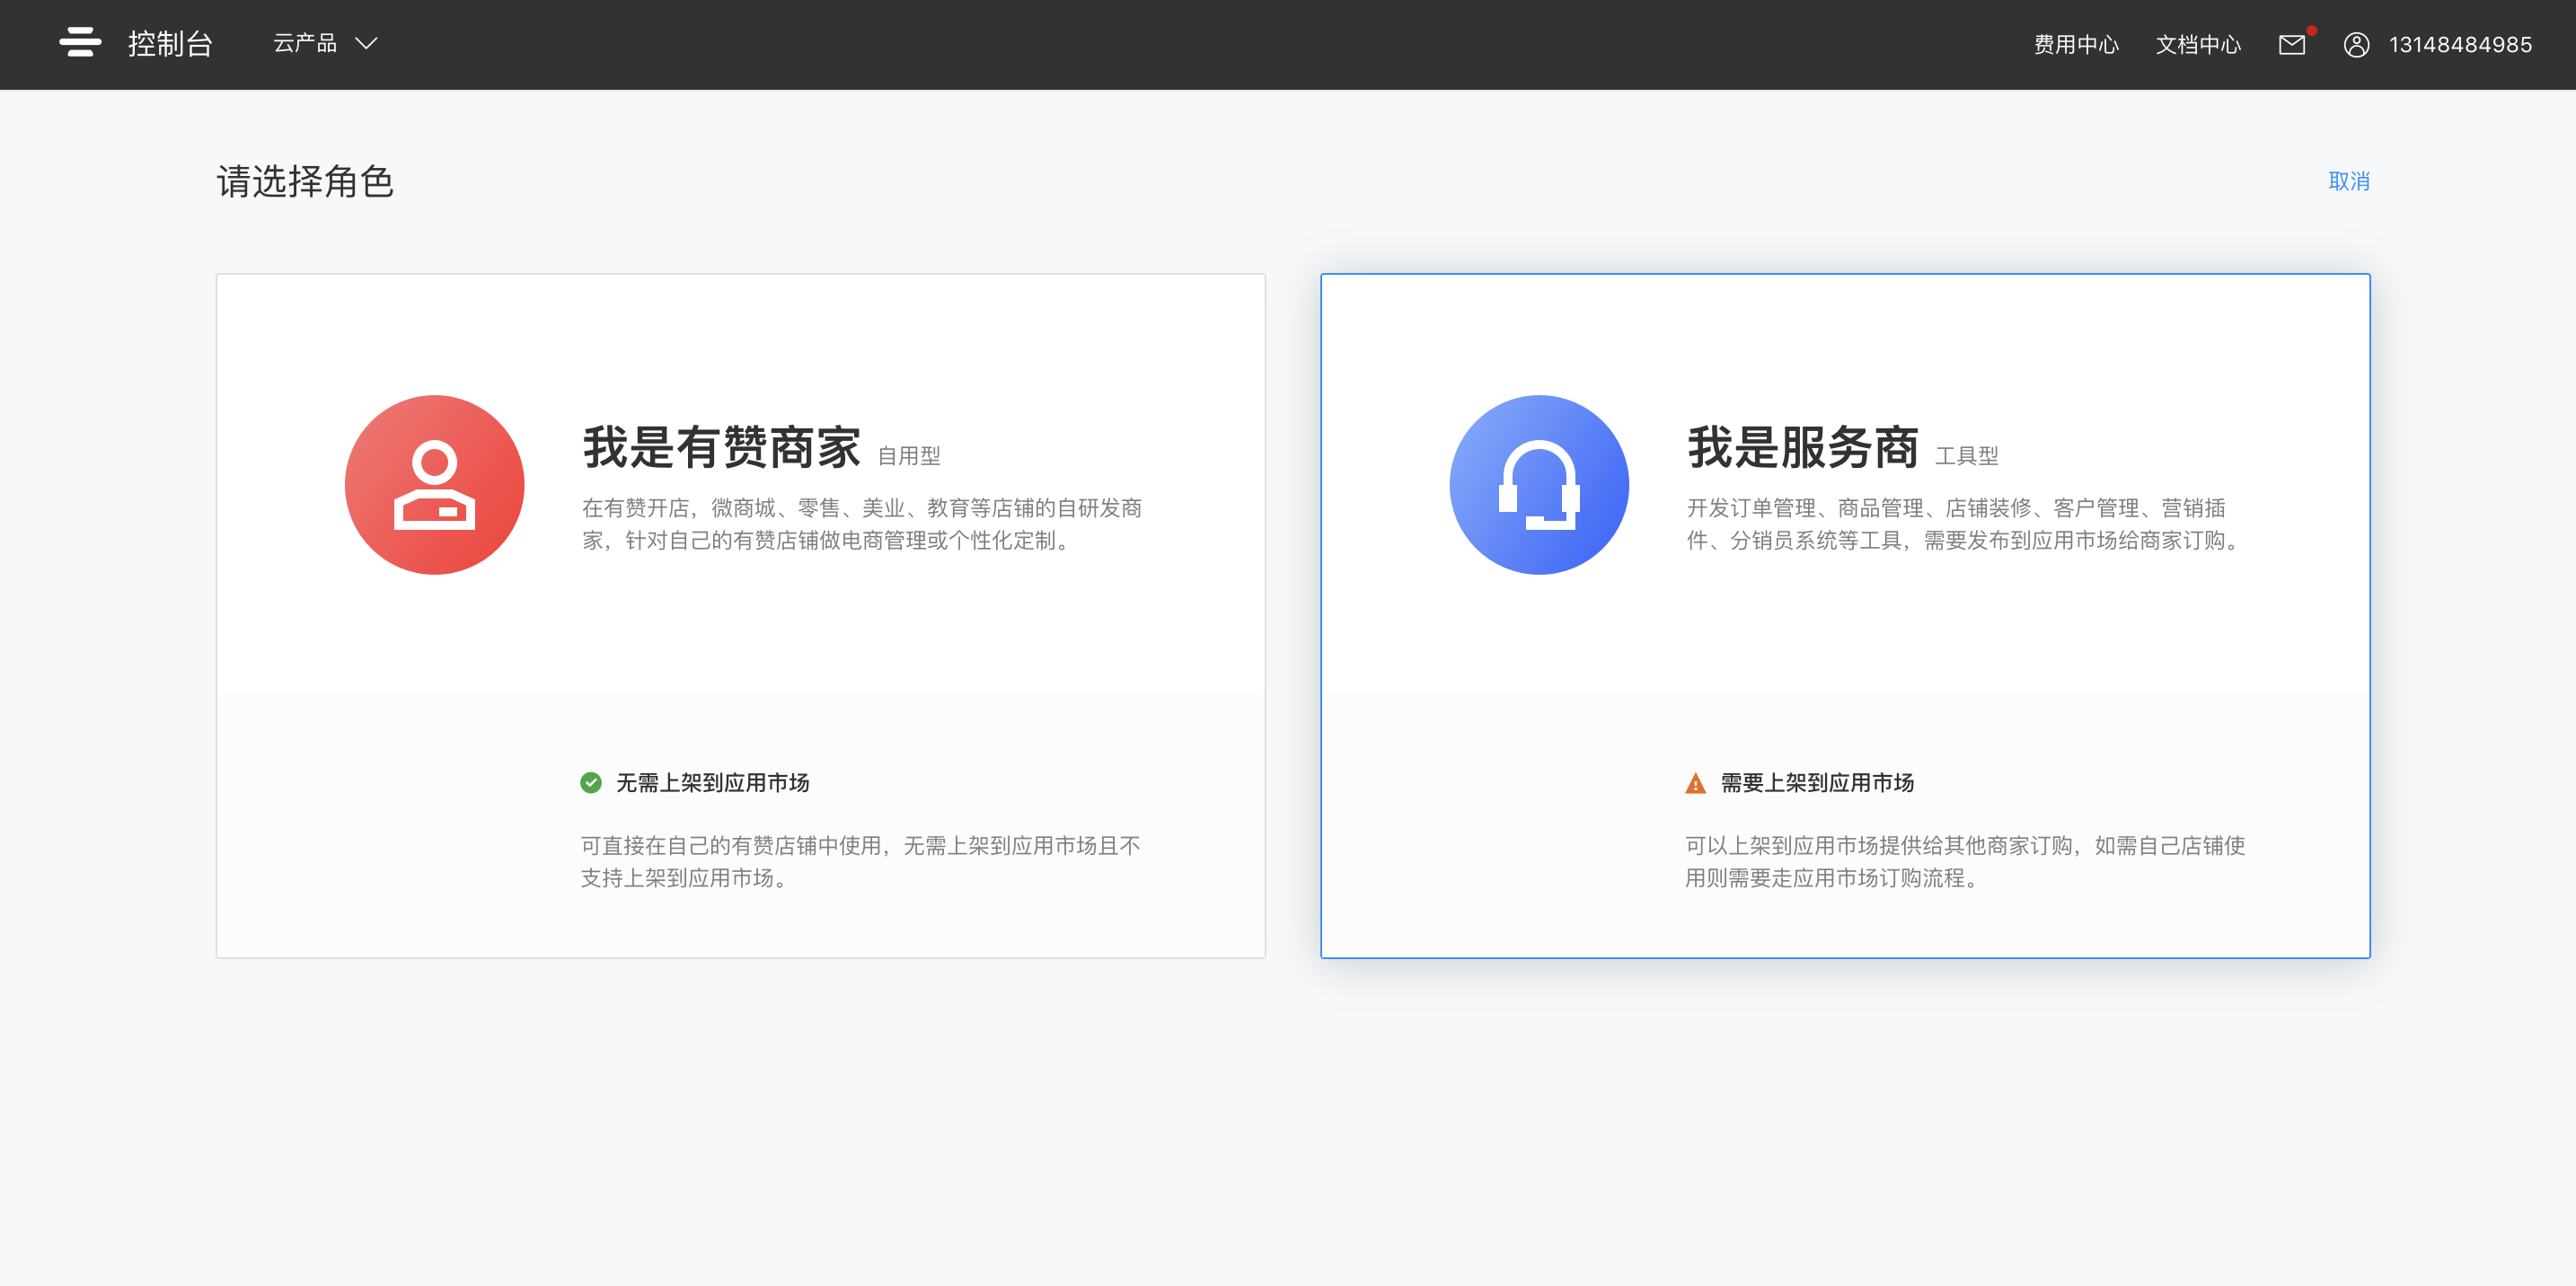The height and width of the screenshot is (1286, 2576).
Task: Click the phone number 13148484985
Action: pyautogui.click(x=2461, y=45)
